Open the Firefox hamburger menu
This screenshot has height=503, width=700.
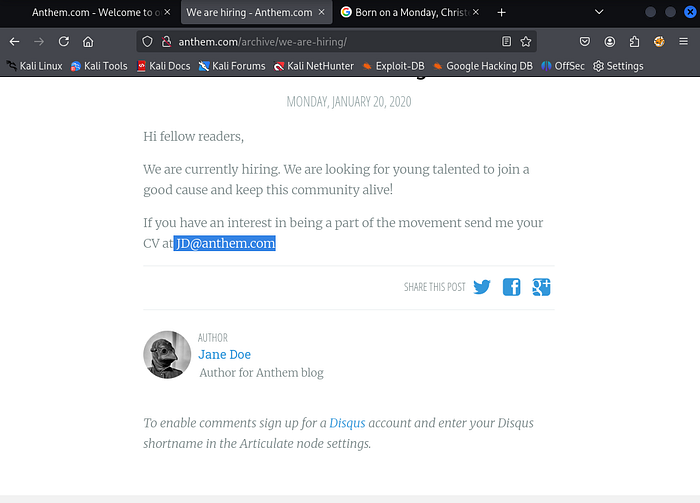coord(683,42)
